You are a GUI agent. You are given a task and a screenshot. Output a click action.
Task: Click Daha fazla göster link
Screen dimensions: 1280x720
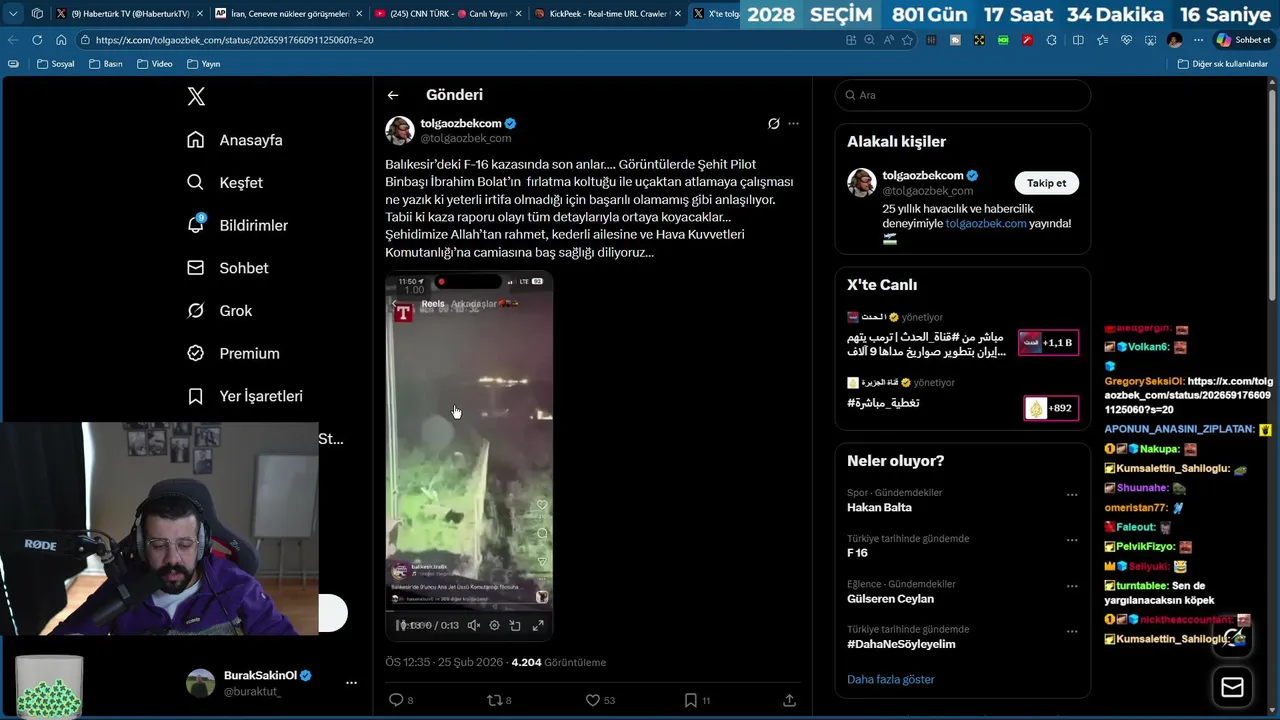click(x=890, y=679)
